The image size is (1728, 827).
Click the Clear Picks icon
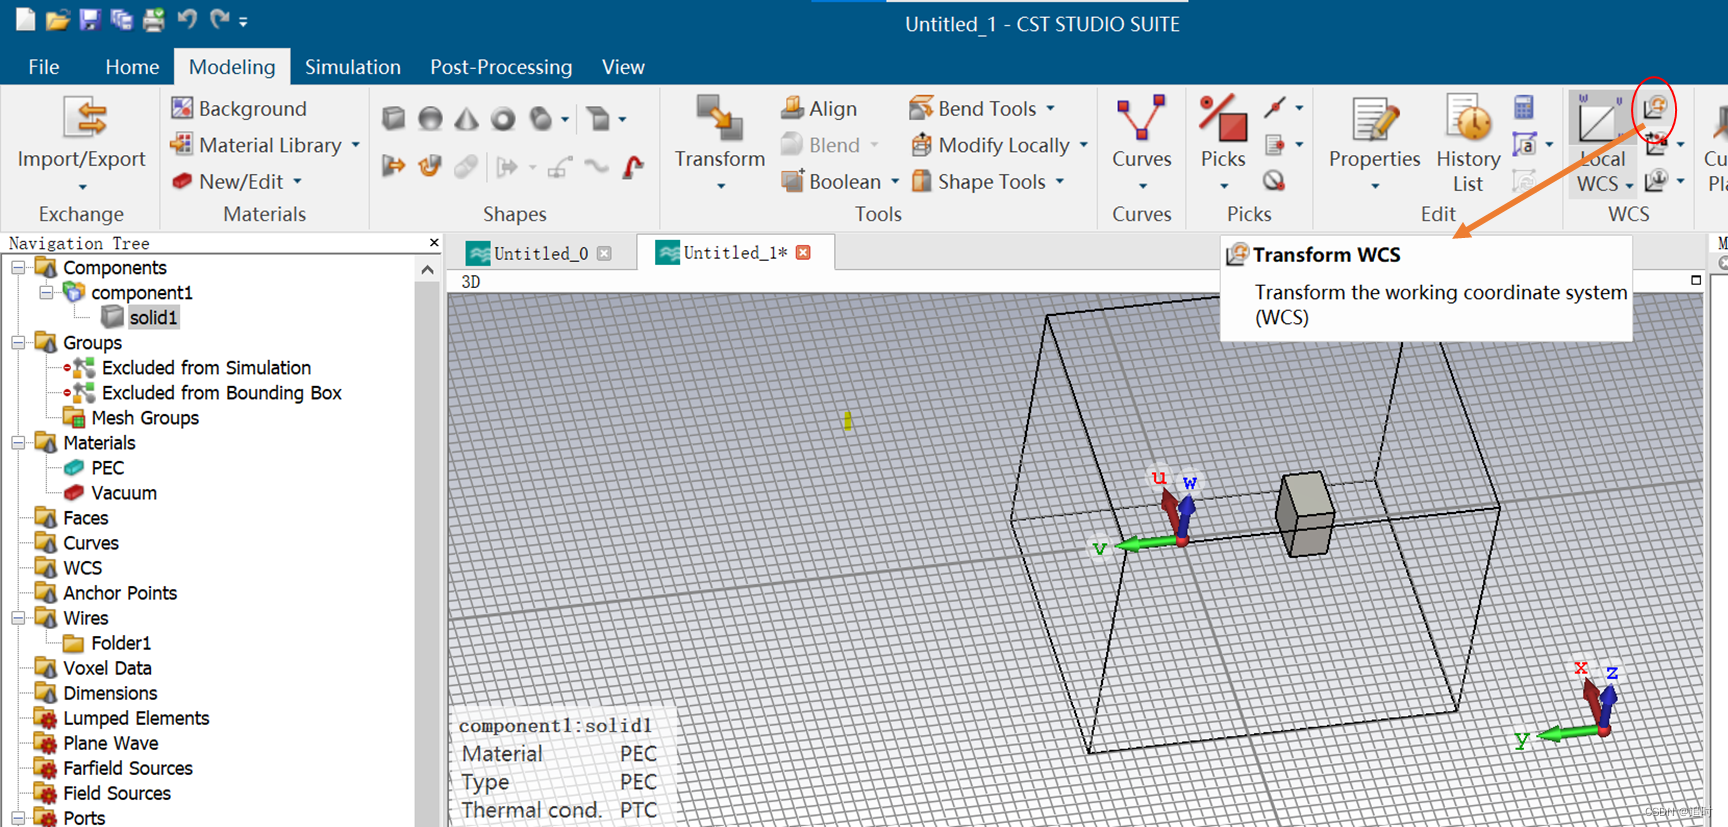point(1274,181)
